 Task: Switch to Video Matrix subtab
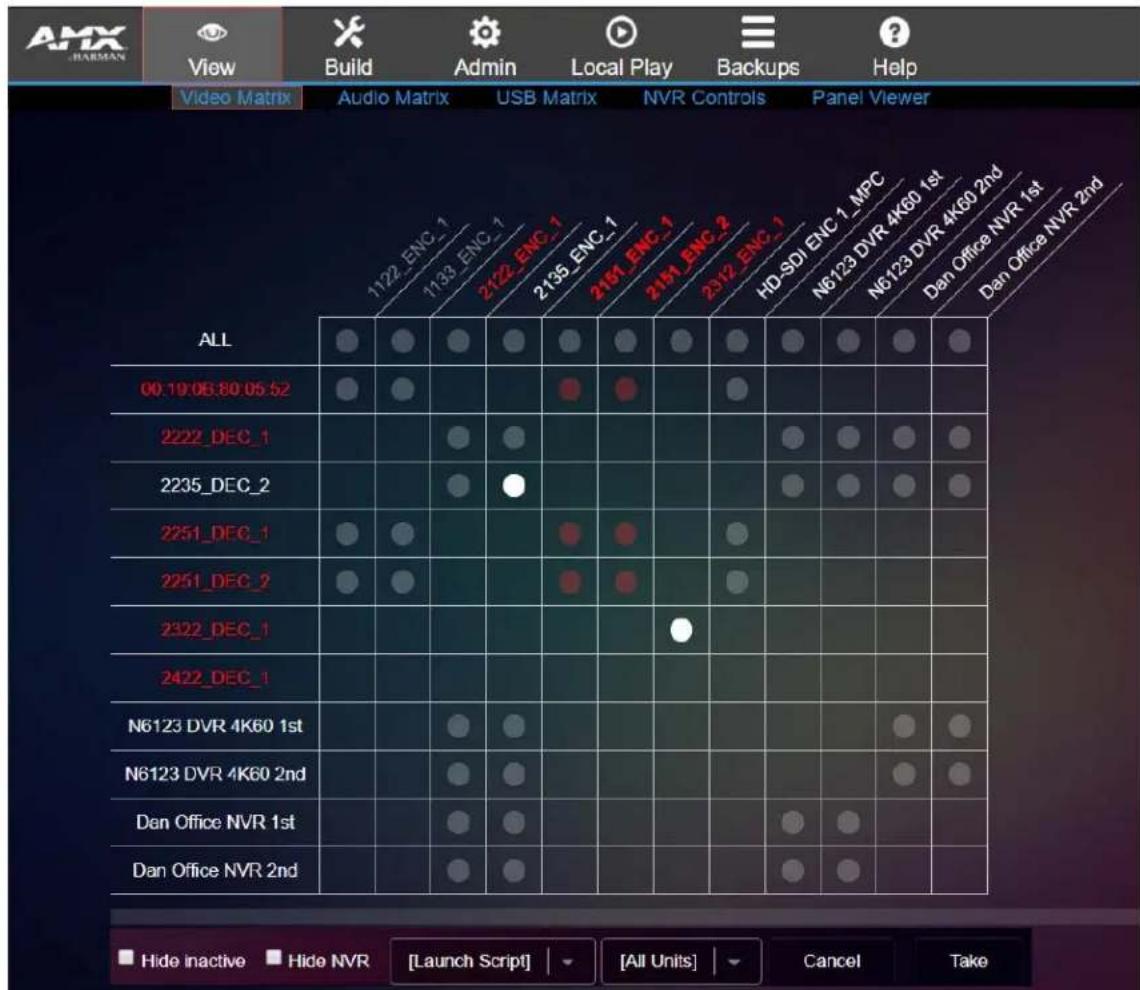coord(236,97)
